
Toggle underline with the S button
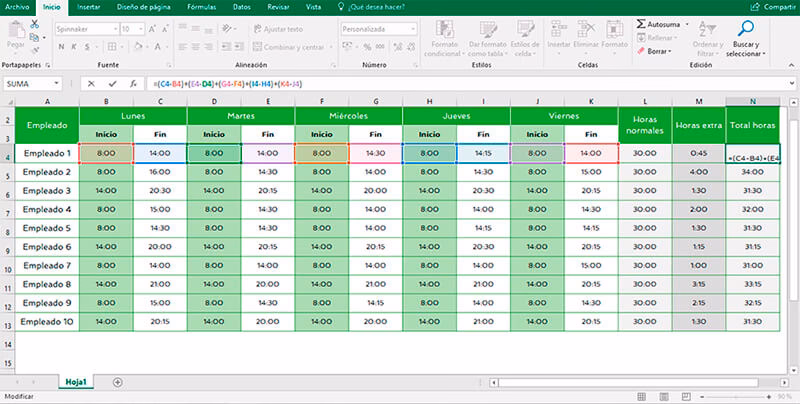coord(87,47)
